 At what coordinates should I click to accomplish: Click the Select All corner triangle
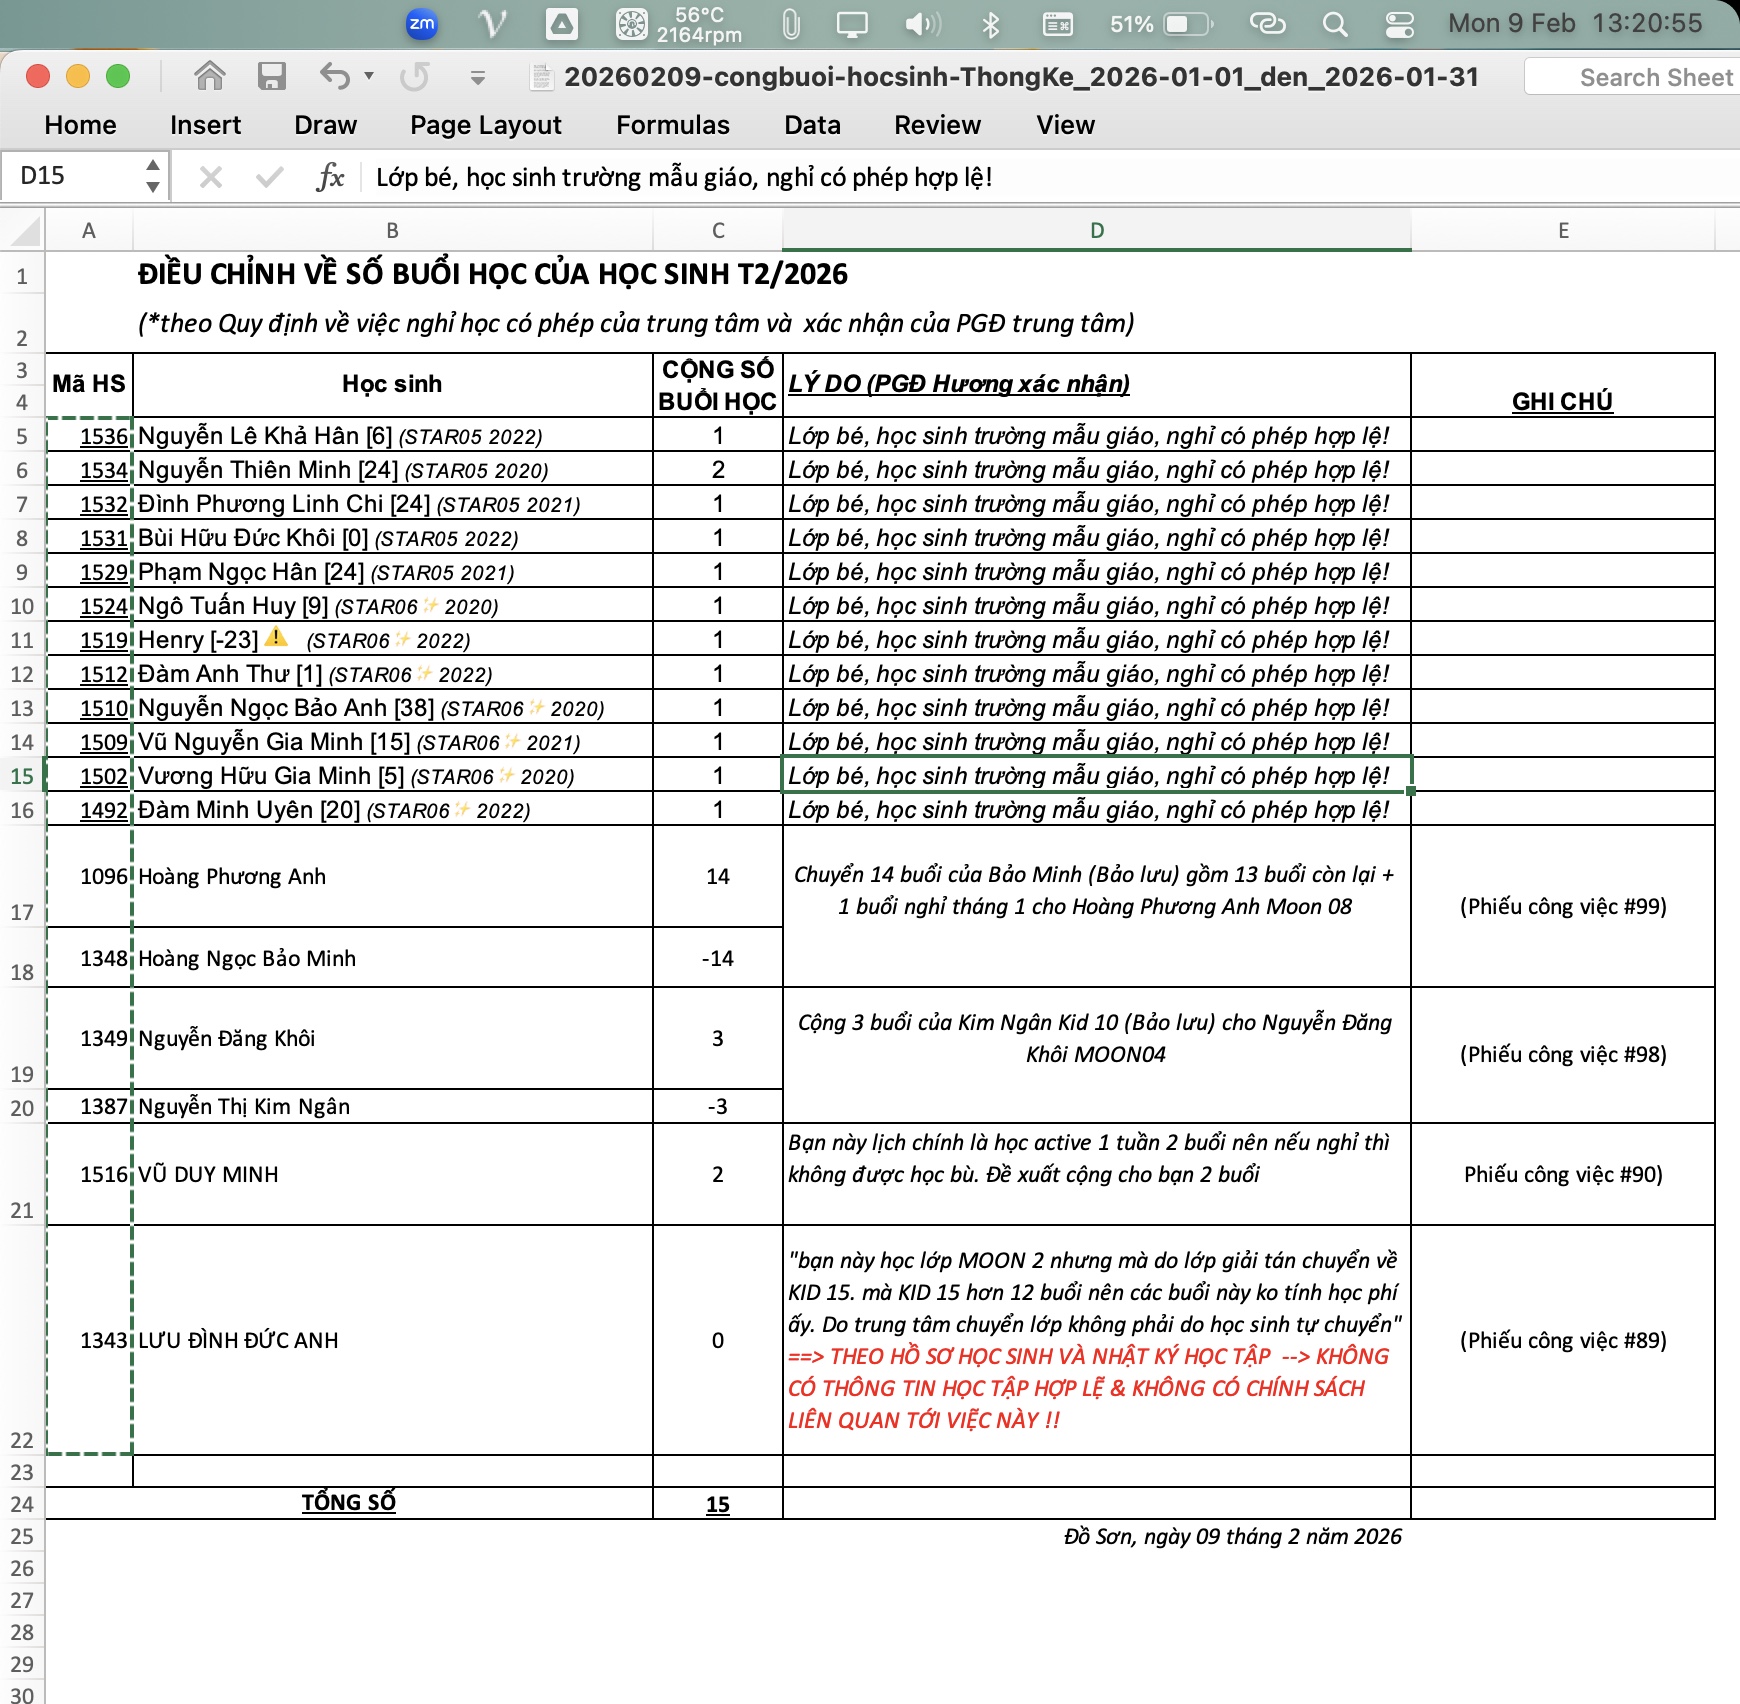24,231
